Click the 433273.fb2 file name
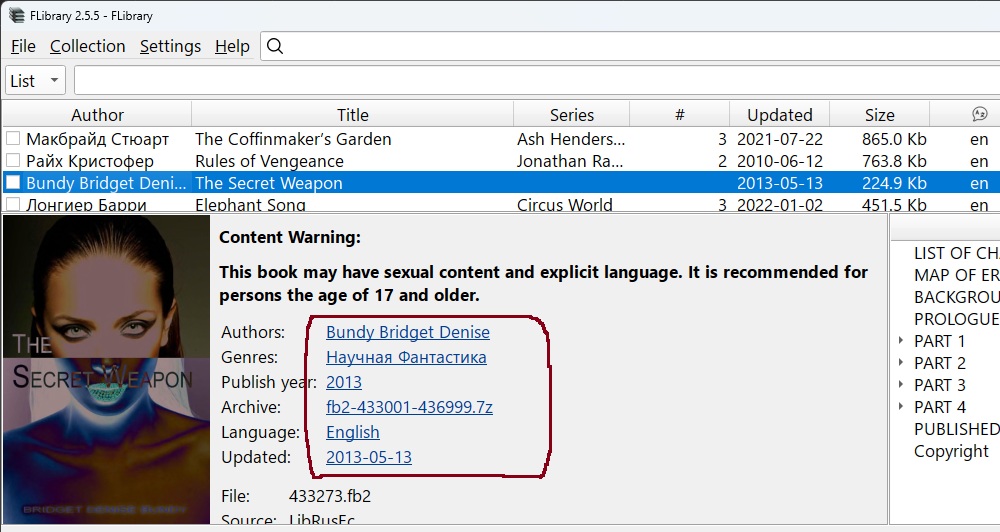The height and width of the screenshot is (532, 1000). point(330,496)
